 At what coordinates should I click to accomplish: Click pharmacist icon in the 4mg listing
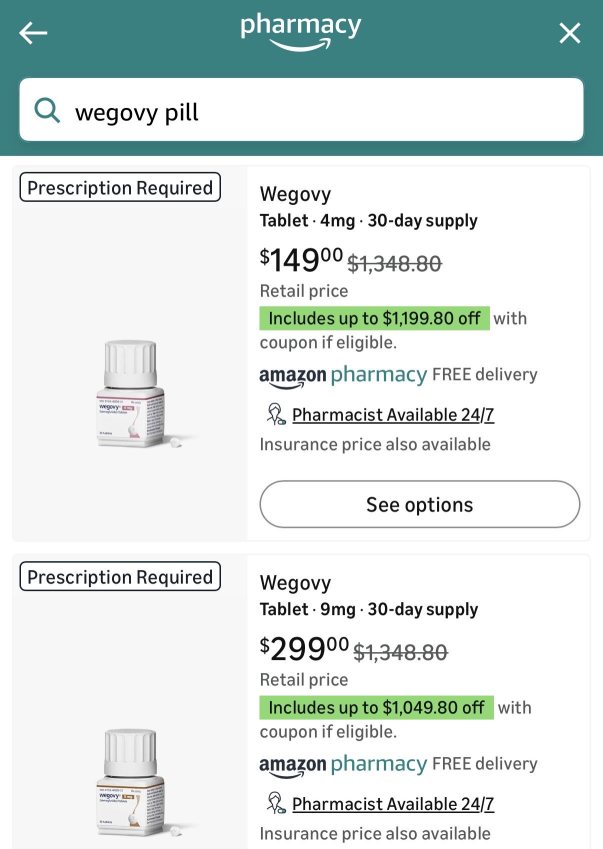(x=276, y=414)
